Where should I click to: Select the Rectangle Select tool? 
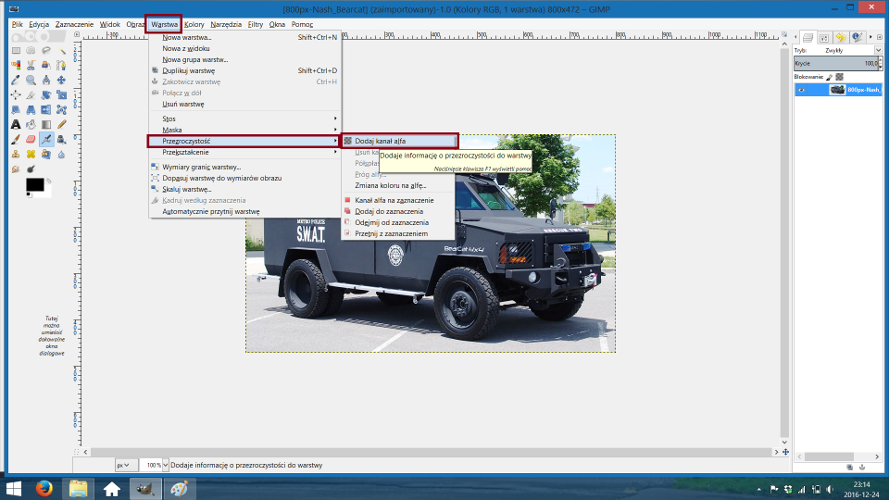(16, 50)
